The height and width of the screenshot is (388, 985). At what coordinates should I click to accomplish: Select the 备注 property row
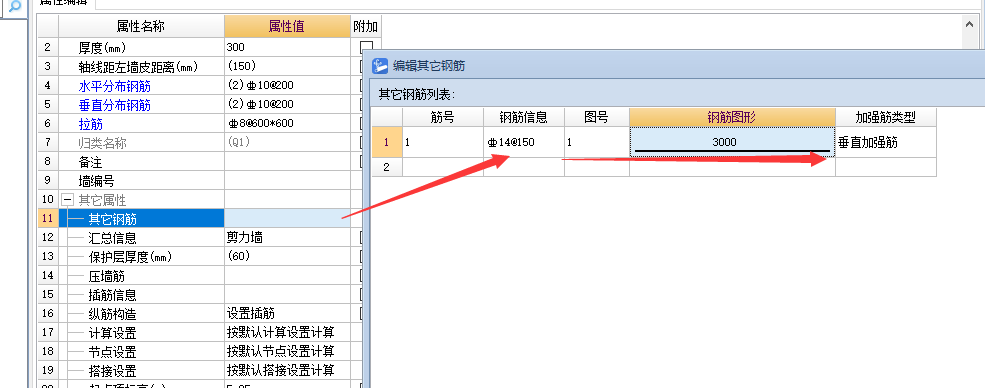141,162
